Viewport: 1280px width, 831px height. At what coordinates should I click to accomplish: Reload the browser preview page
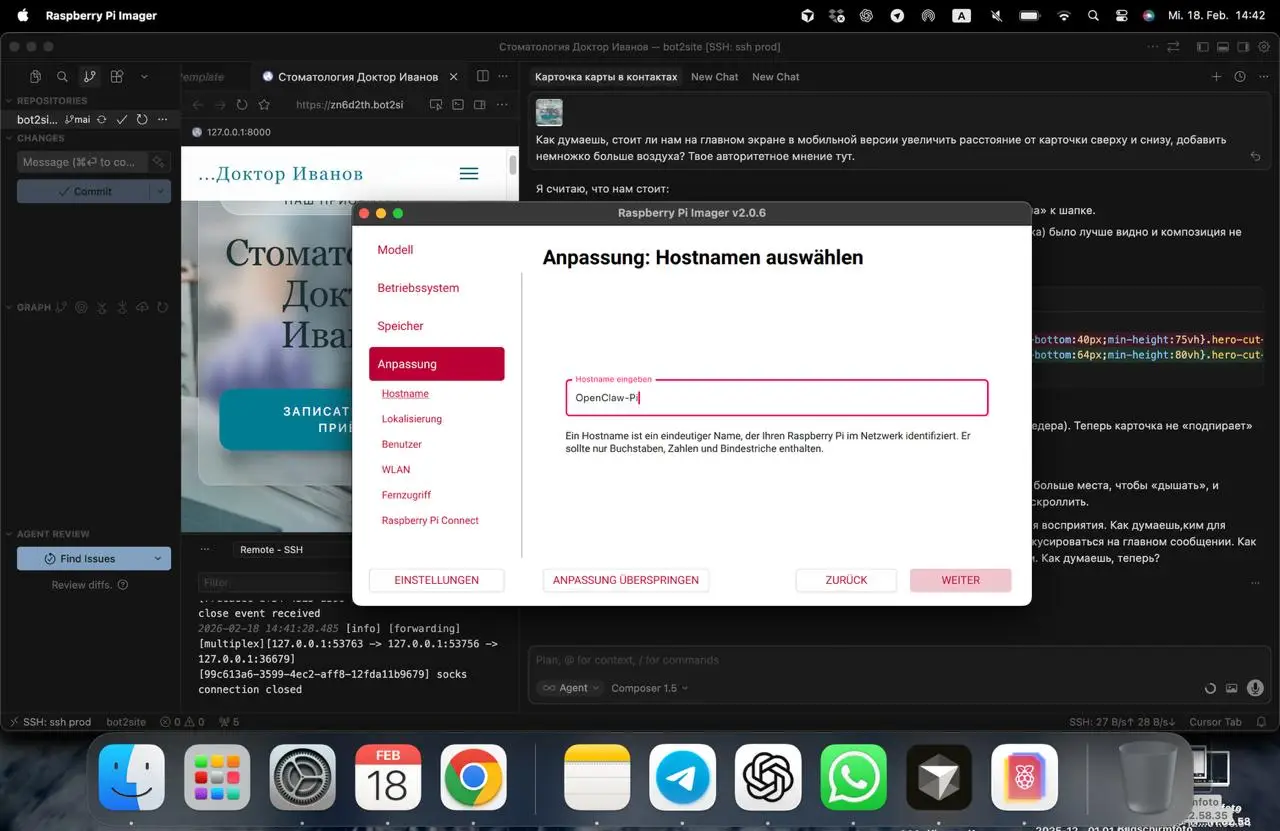[242, 105]
